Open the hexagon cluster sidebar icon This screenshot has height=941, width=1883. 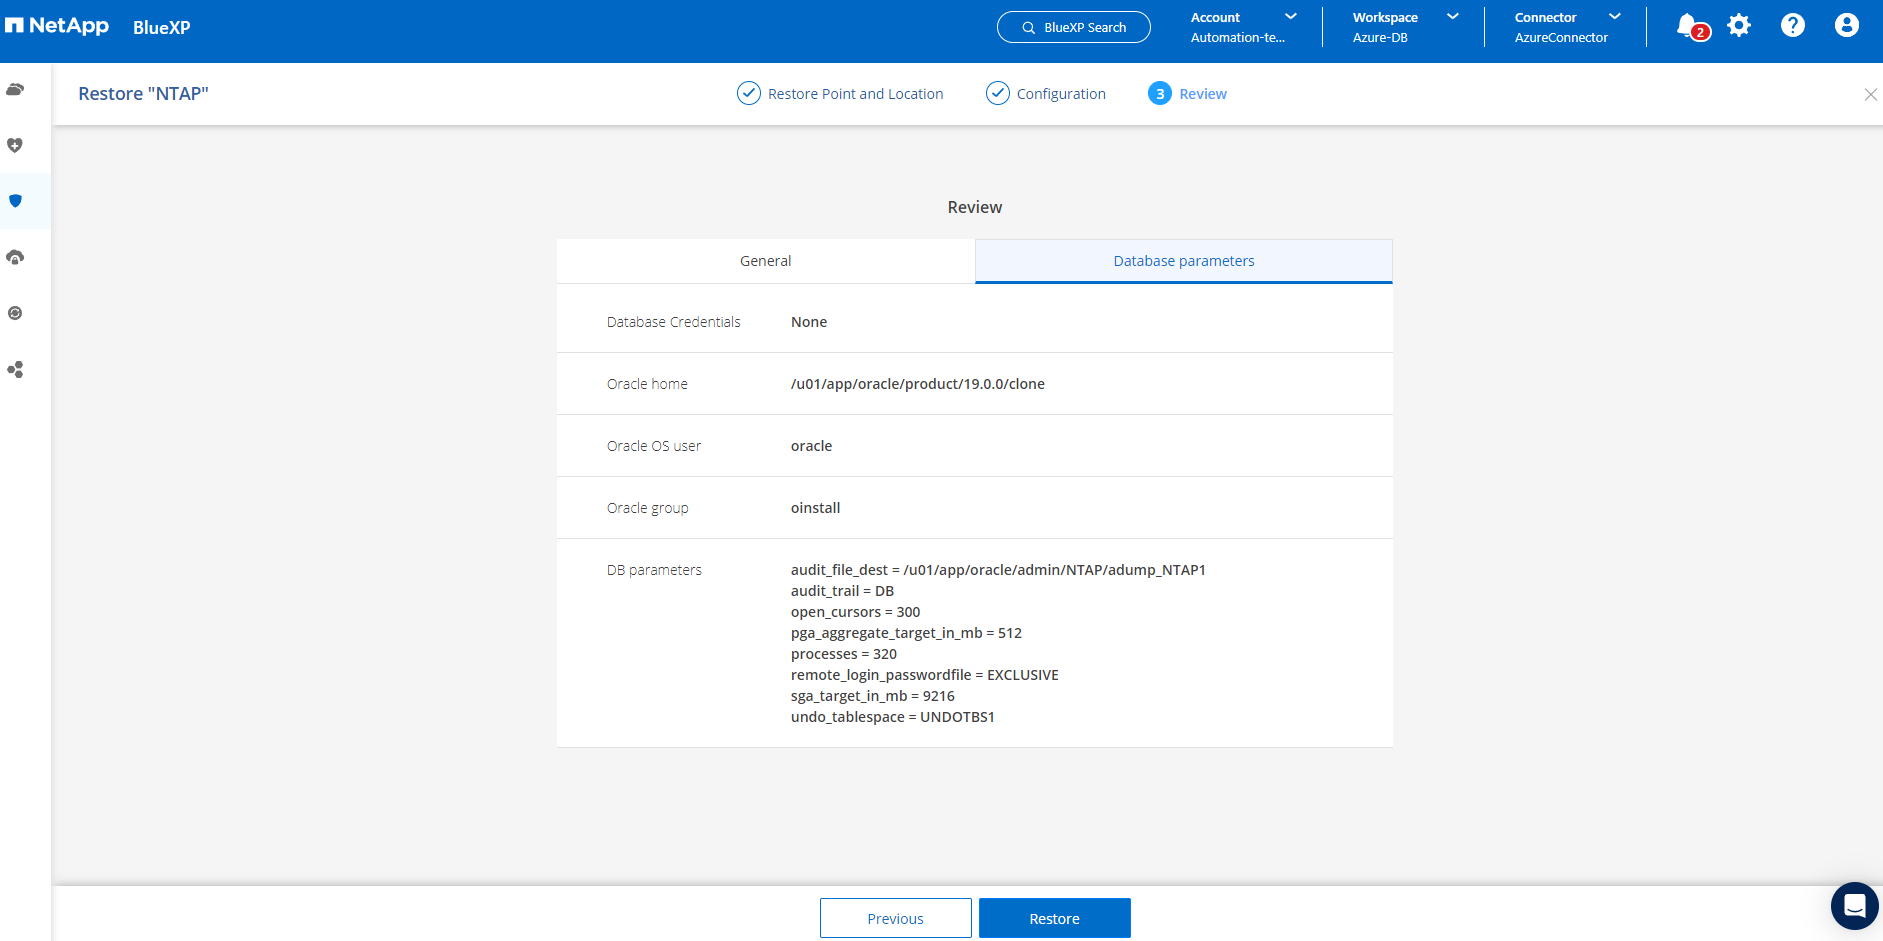pyautogui.click(x=15, y=370)
